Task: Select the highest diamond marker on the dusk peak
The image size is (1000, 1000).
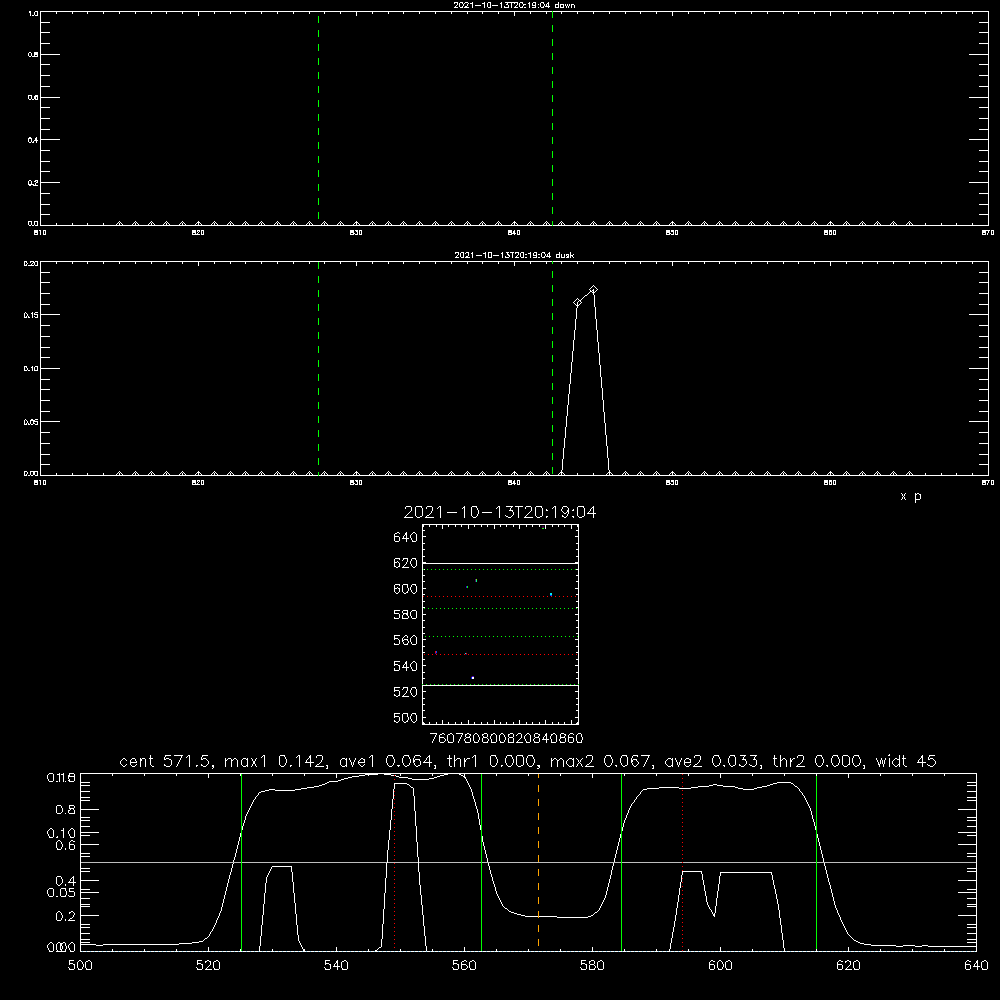Action: (594, 290)
